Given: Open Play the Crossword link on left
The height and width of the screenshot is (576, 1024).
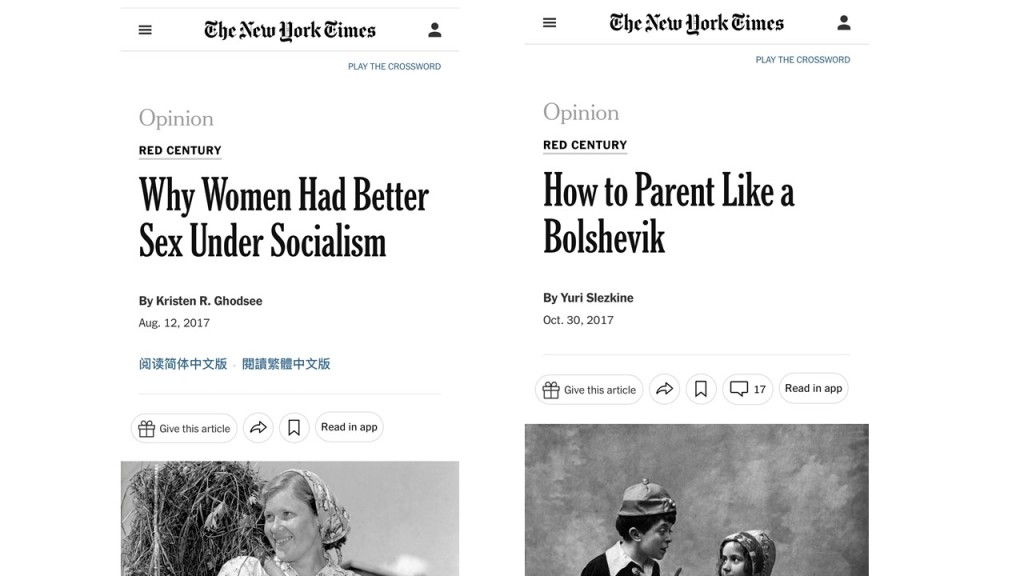Looking at the screenshot, I should coord(394,67).
